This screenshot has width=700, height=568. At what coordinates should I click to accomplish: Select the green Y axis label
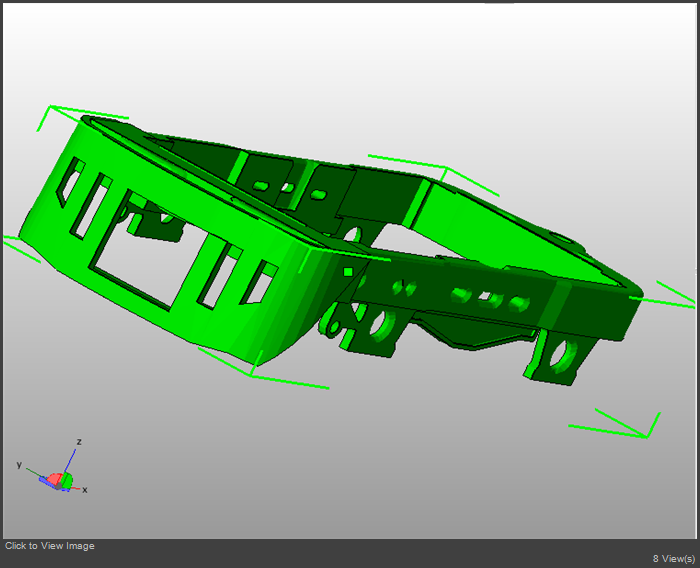[19, 465]
